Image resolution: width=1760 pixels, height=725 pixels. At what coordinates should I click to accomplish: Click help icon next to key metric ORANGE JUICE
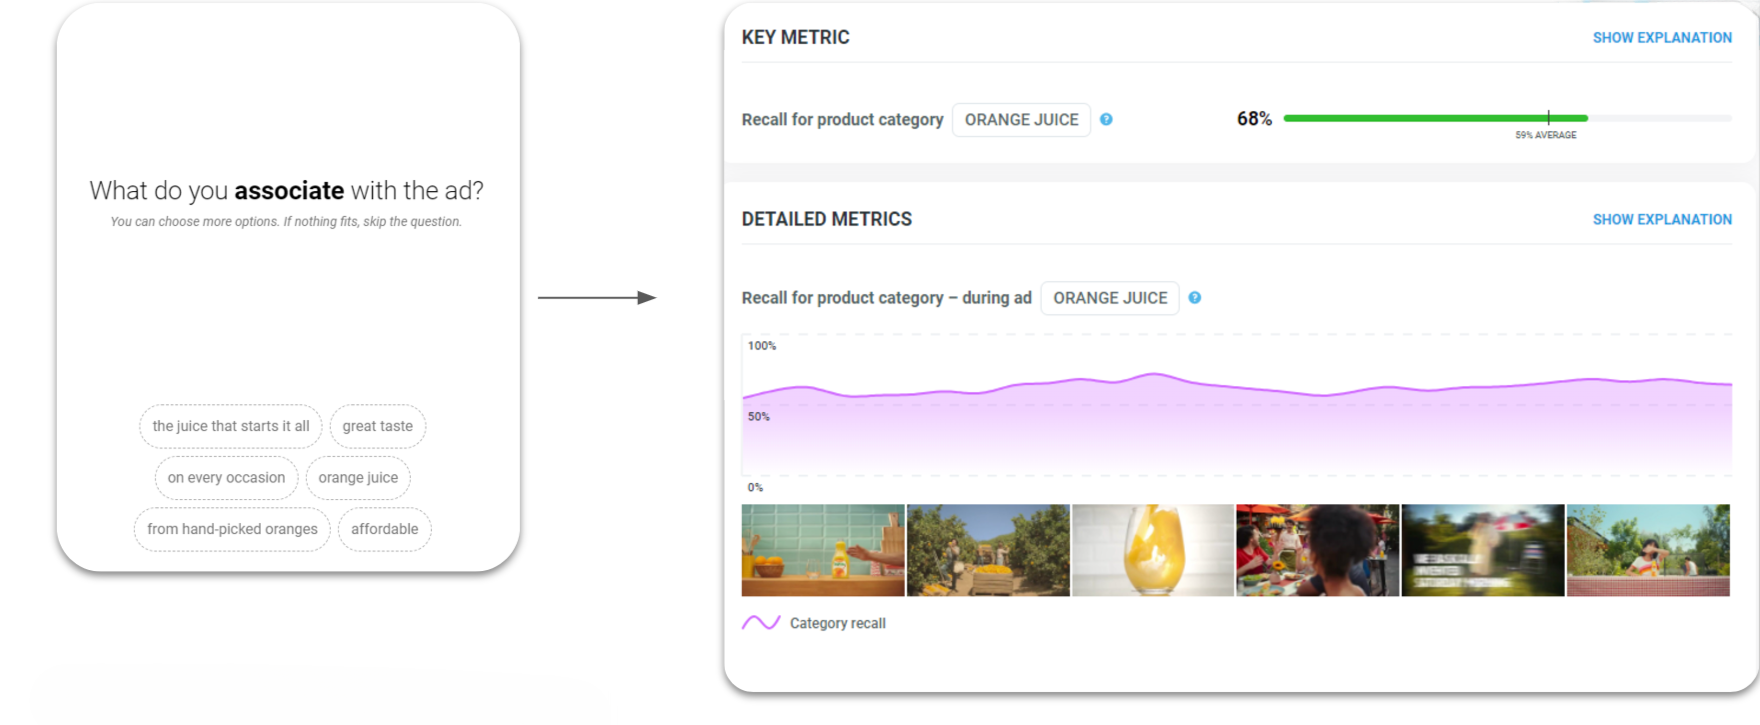pyautogui.click(x=1106, y=119)
